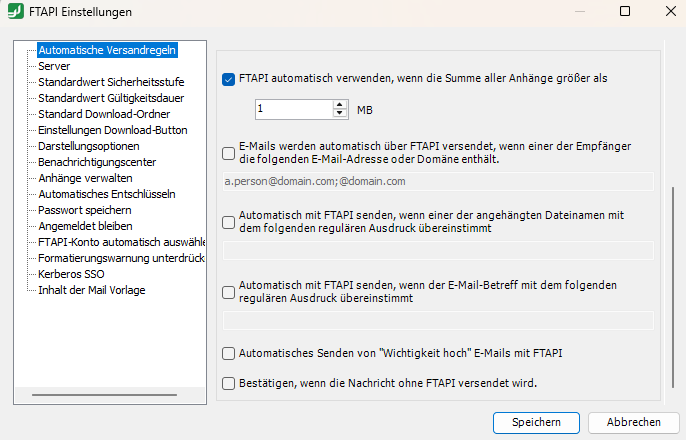Open Darstellungsoptionen settings page

[89, 146]
